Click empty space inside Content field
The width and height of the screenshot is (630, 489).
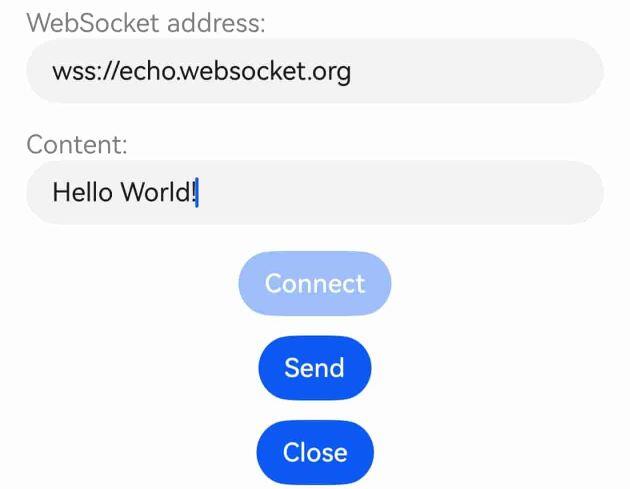click(x=402, y=192)
